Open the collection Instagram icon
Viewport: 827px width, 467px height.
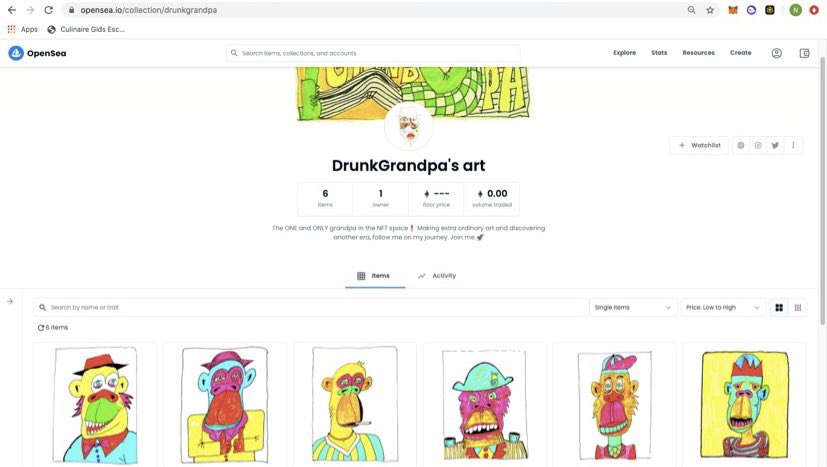coord(758,145)
